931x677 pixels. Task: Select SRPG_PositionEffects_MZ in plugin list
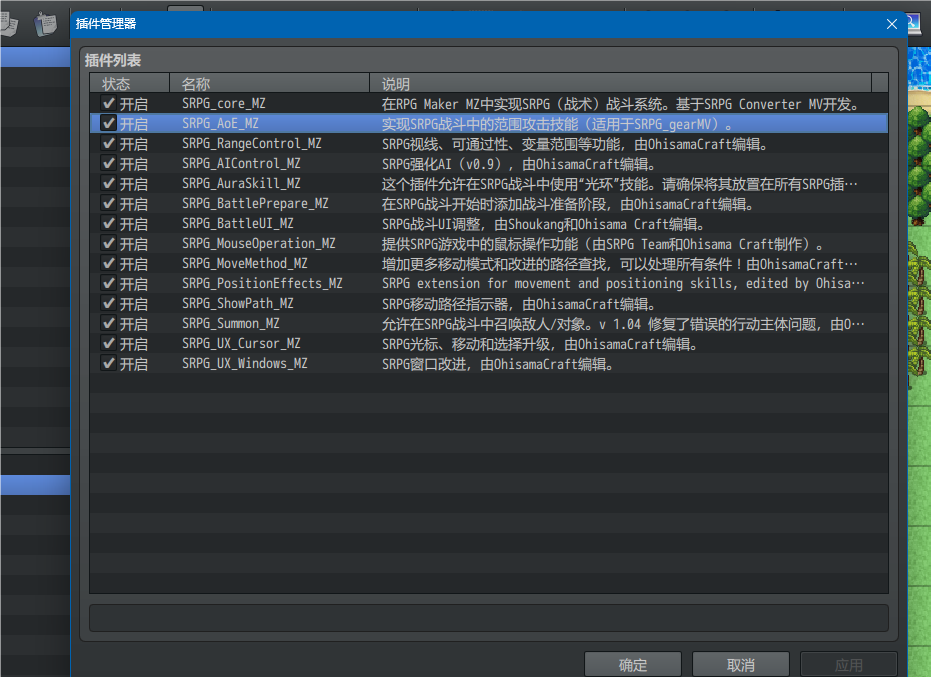489,284
